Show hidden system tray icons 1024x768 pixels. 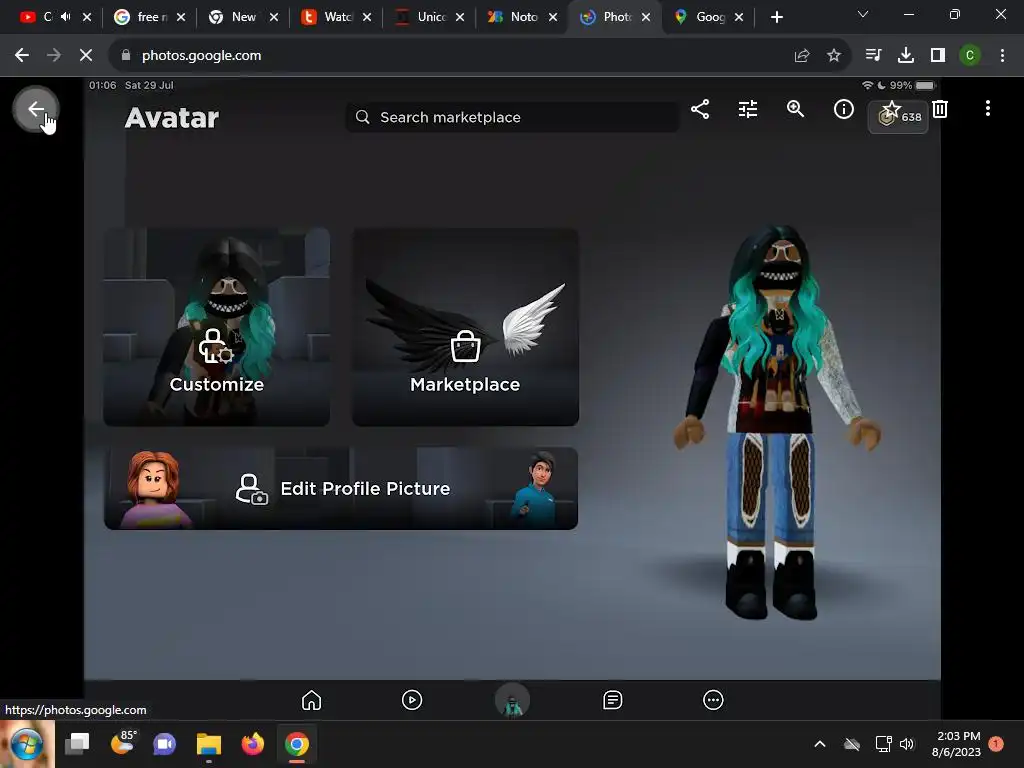coord(820,744)
